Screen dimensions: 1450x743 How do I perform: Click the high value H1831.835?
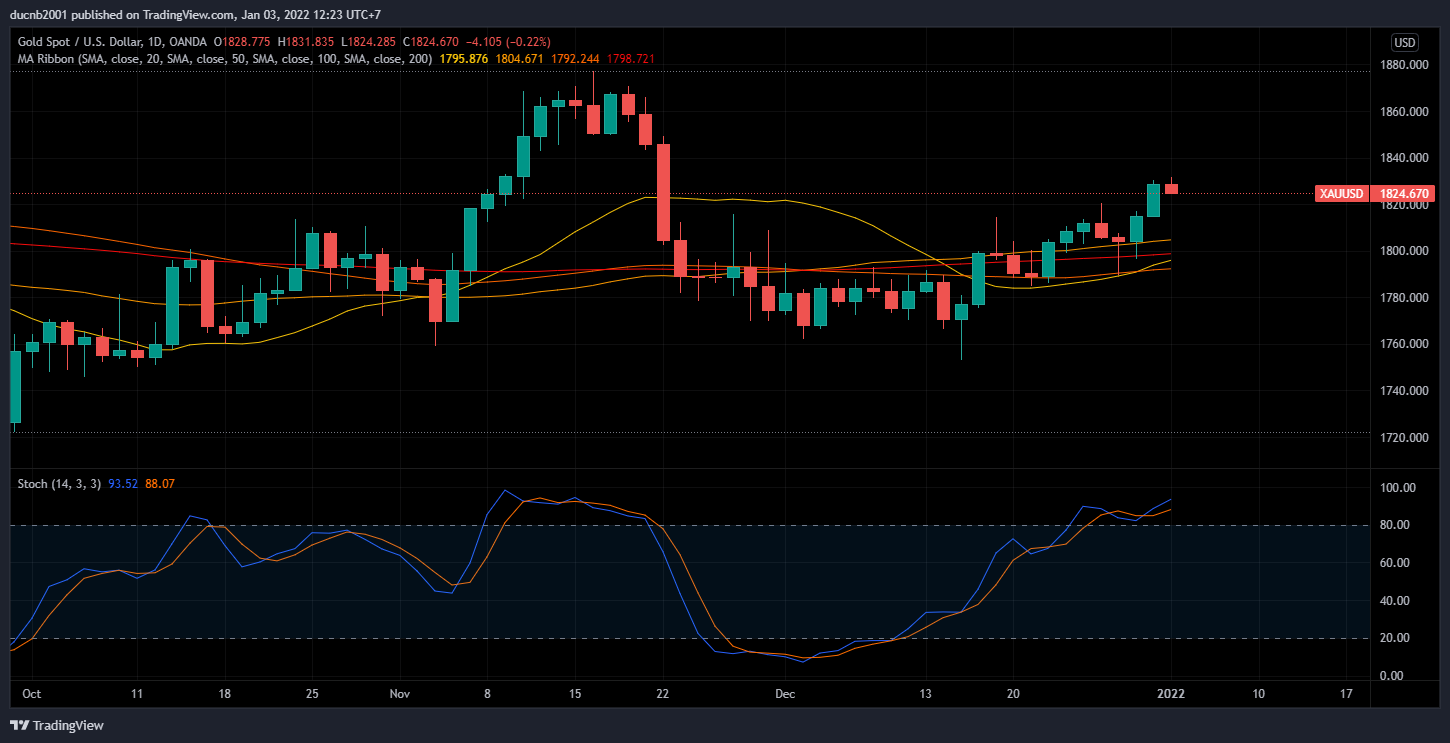(x=307, y=42)
